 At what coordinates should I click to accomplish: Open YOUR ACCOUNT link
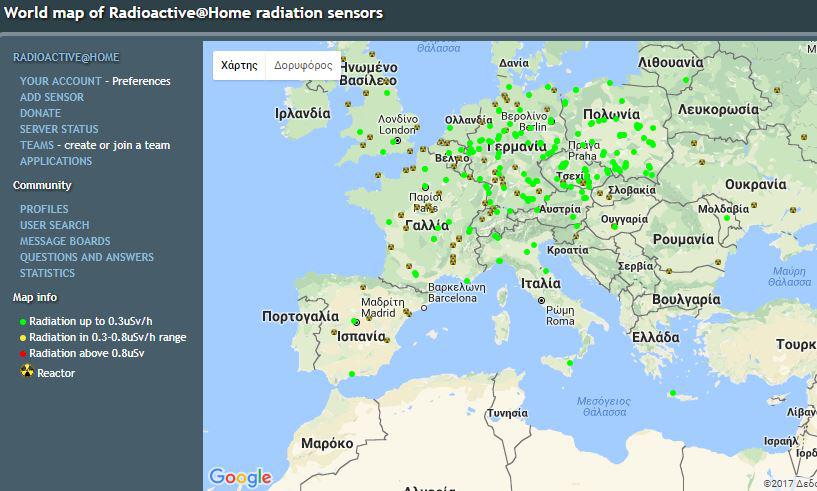coord(60,81)
